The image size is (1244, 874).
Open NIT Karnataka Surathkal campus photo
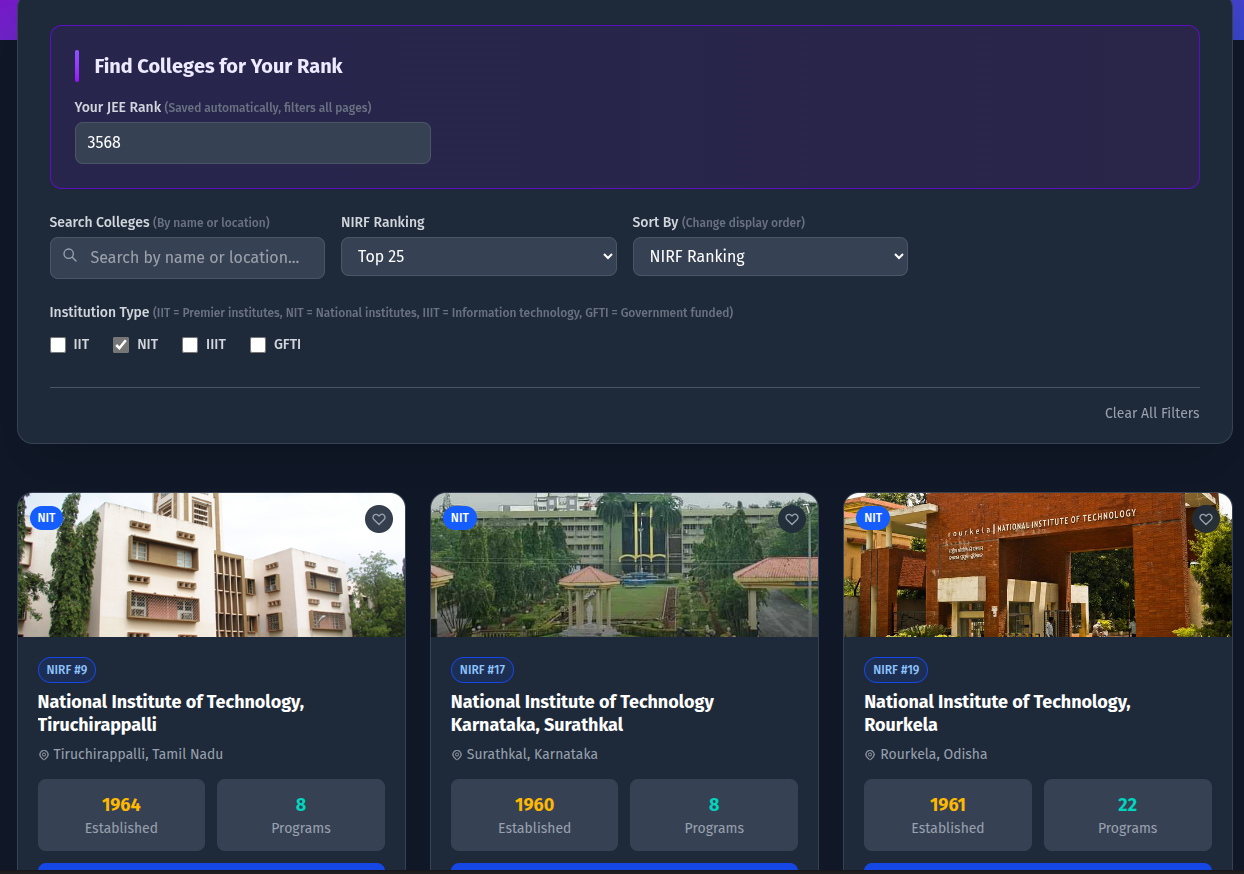click(x=624, y=565)
